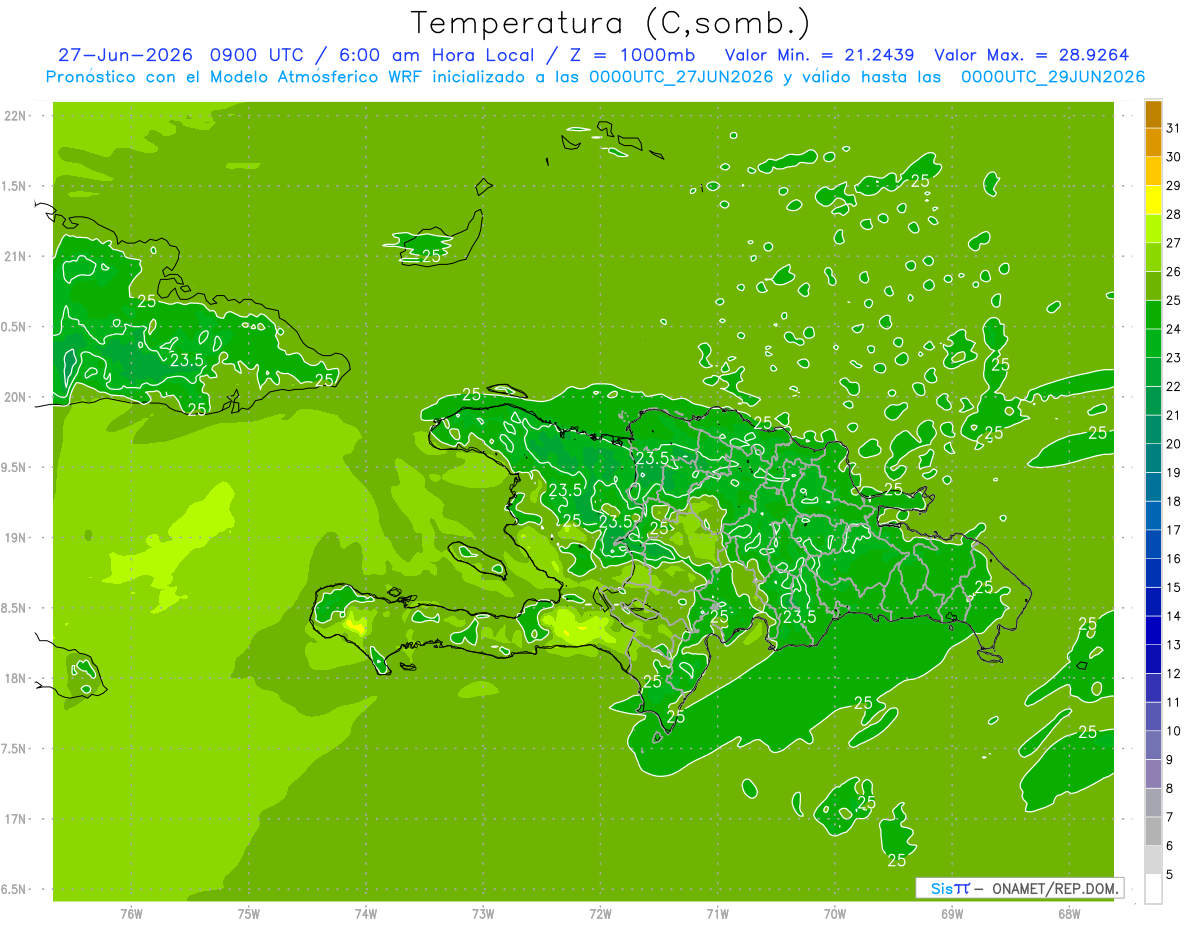Pick the teal swatch between 19 and 20

pos(1153,458)
